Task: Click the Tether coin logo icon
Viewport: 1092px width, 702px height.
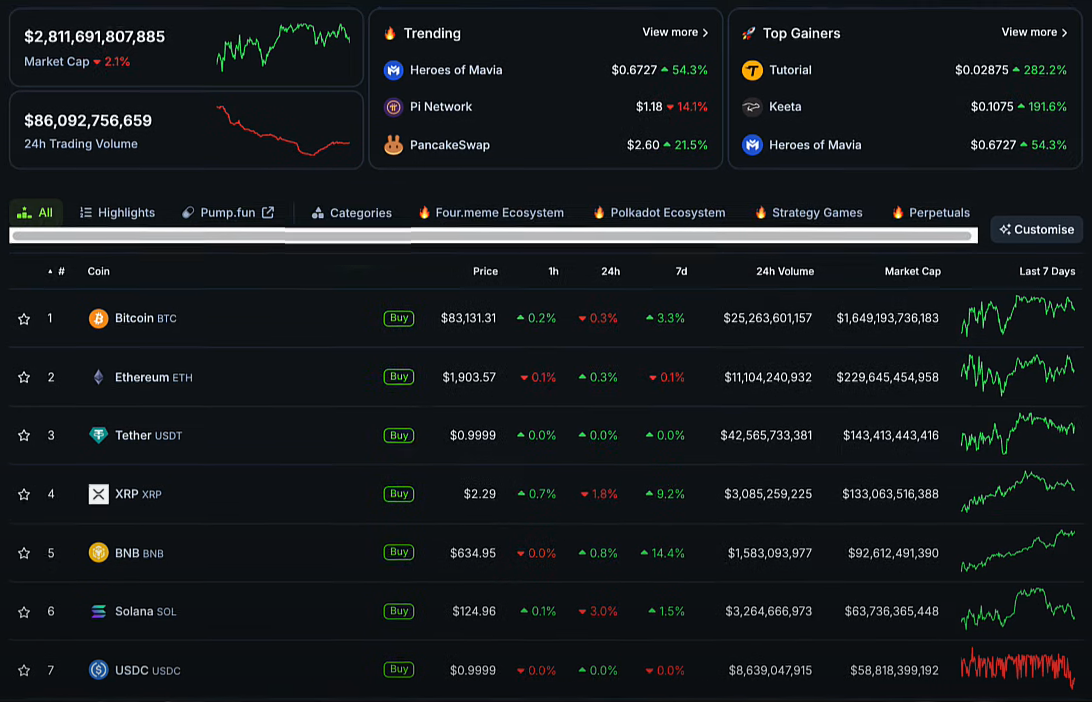Action: coord(98,436)
